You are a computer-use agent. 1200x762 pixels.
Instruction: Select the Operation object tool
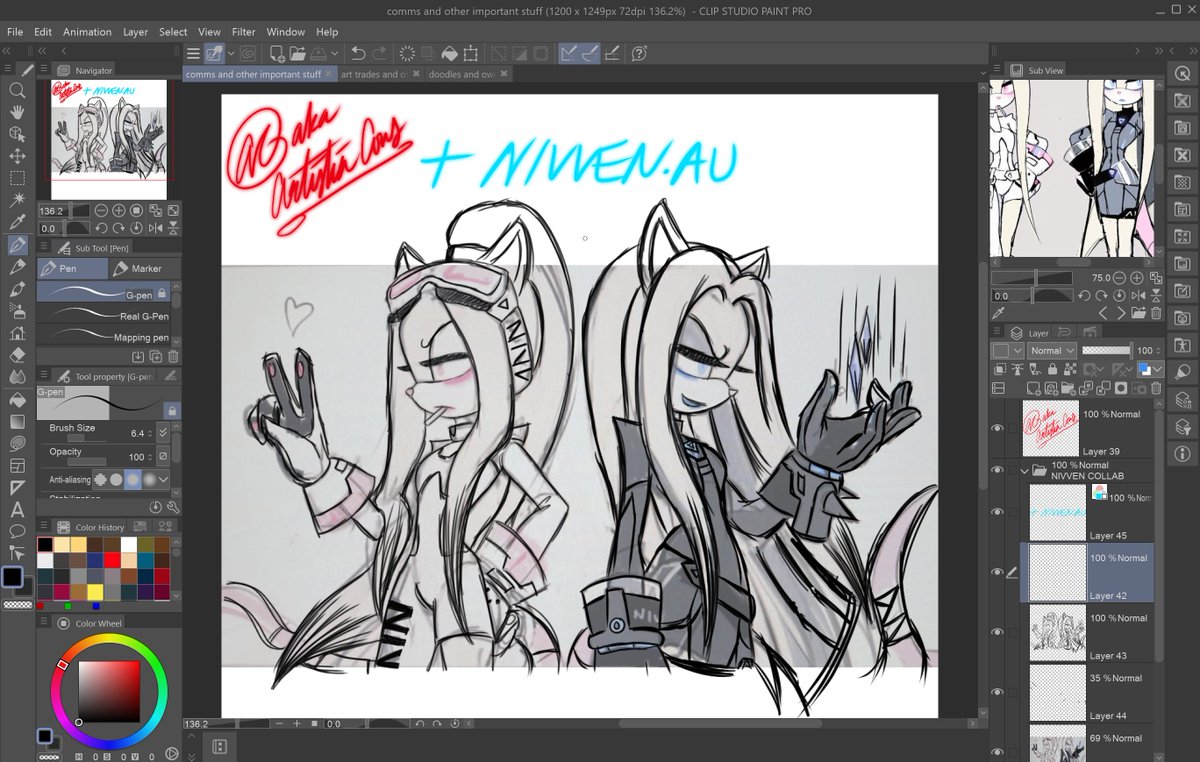point(17,133)
